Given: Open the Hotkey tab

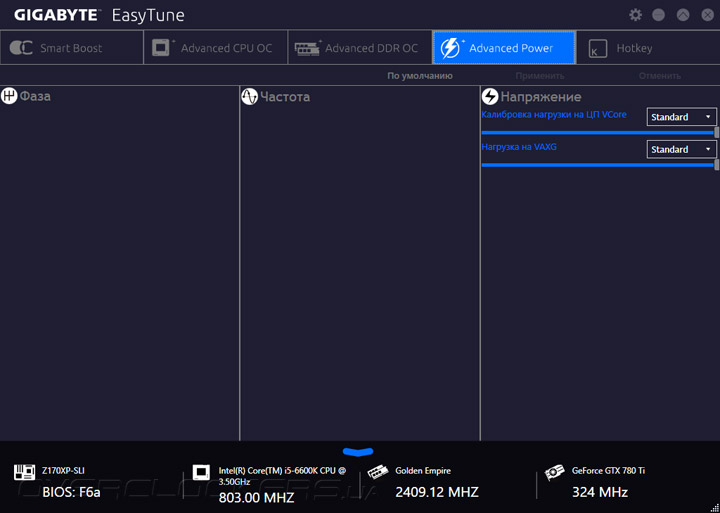Looking at the screenshot, I should (x=648, y=48).
